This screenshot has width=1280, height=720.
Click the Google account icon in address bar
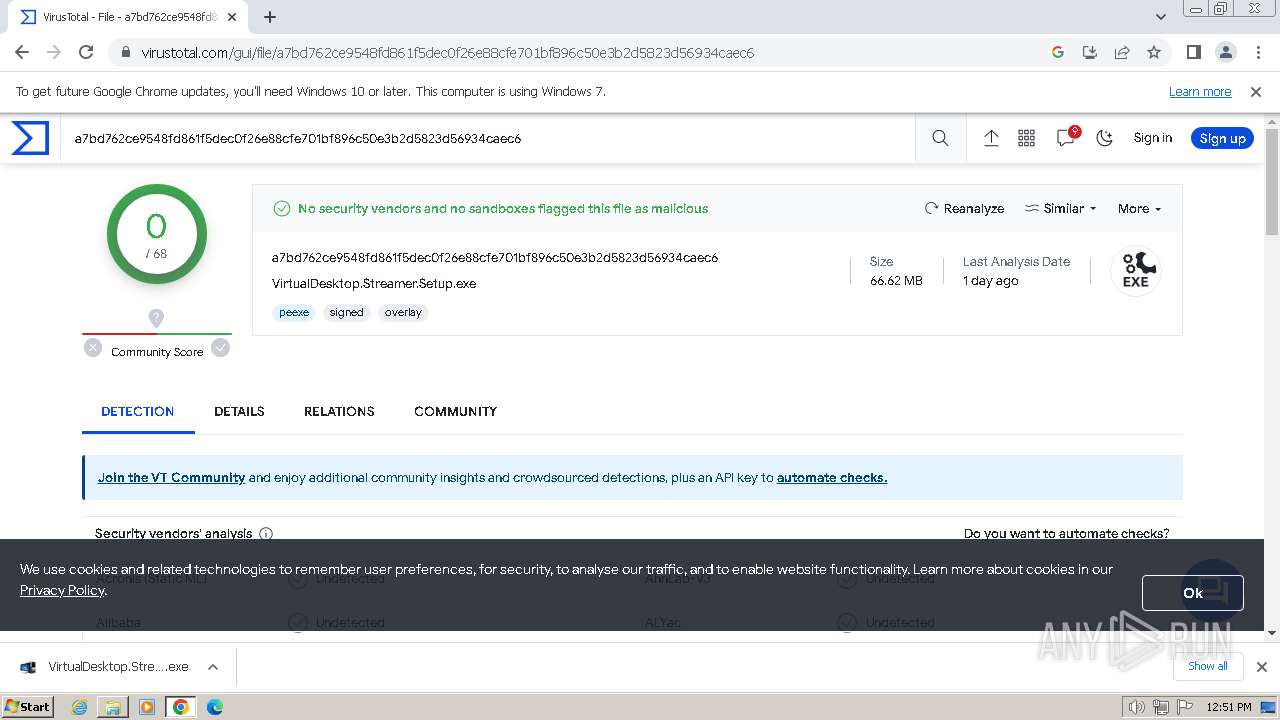(1058, 52)
